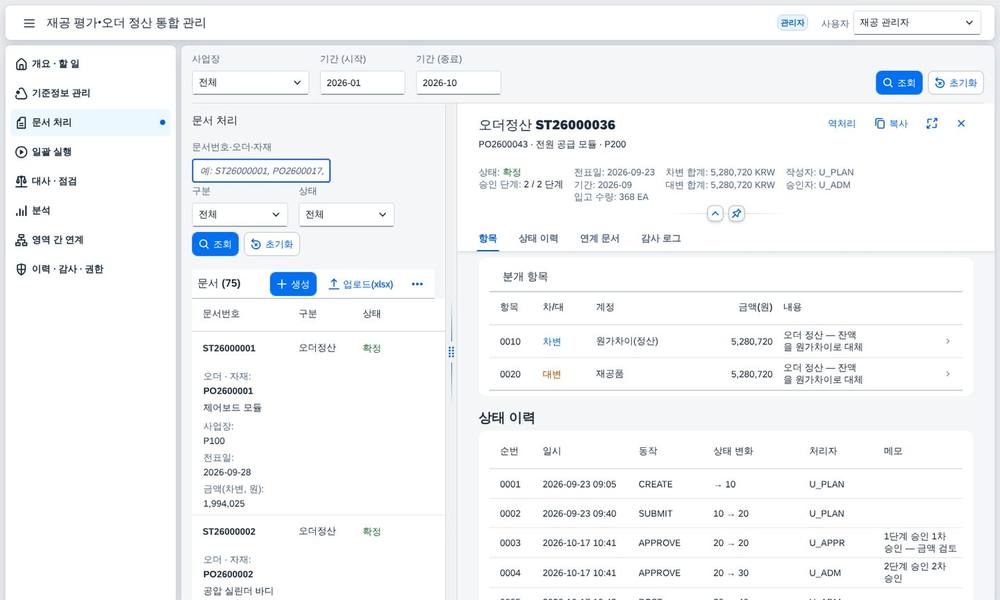Click account 재공품 in row 0020
The width and height of the screenshot is (1000, 600).
pyautogui.click(x=609, y=374)
